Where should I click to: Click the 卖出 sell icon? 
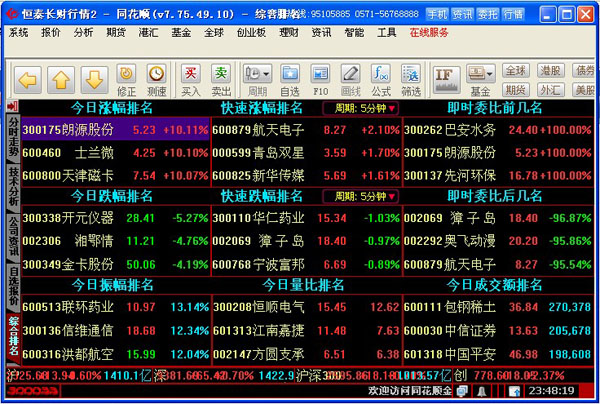221,80
